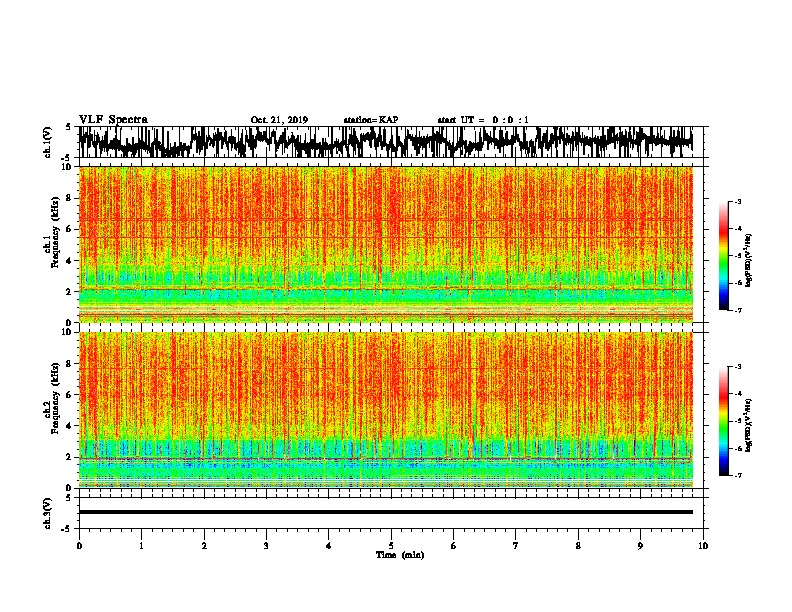The image size is (792, 612).
Task: Click the "ch.1(V)" y-axis label
Action: (48, 142)
